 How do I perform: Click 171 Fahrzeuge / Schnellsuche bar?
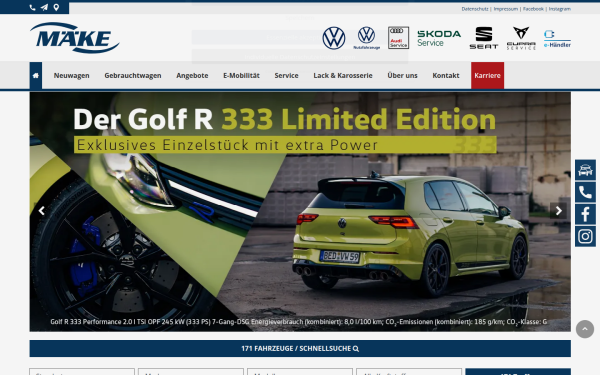(300, 349)
